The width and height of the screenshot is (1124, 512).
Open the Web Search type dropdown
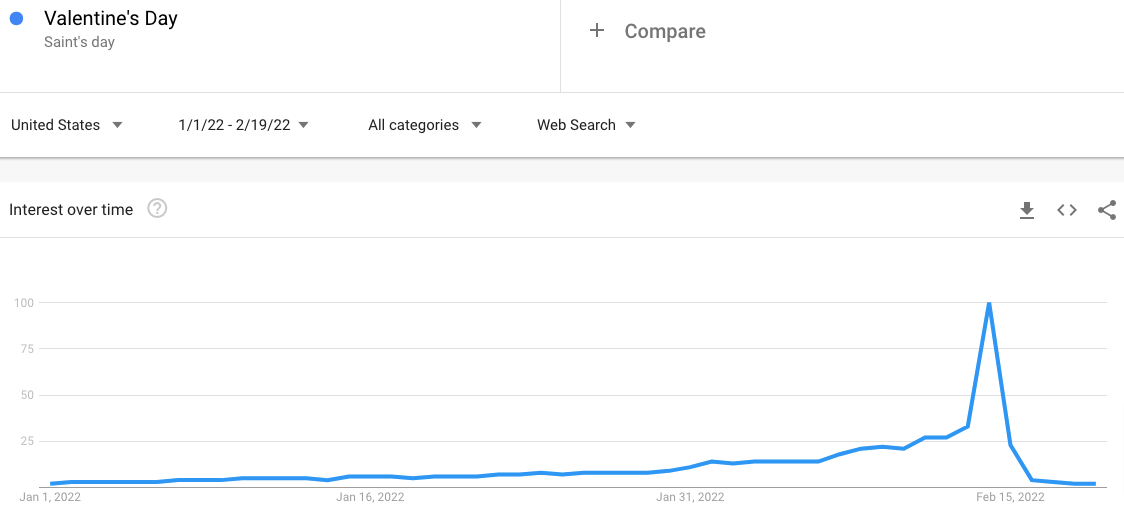point(586,125)
